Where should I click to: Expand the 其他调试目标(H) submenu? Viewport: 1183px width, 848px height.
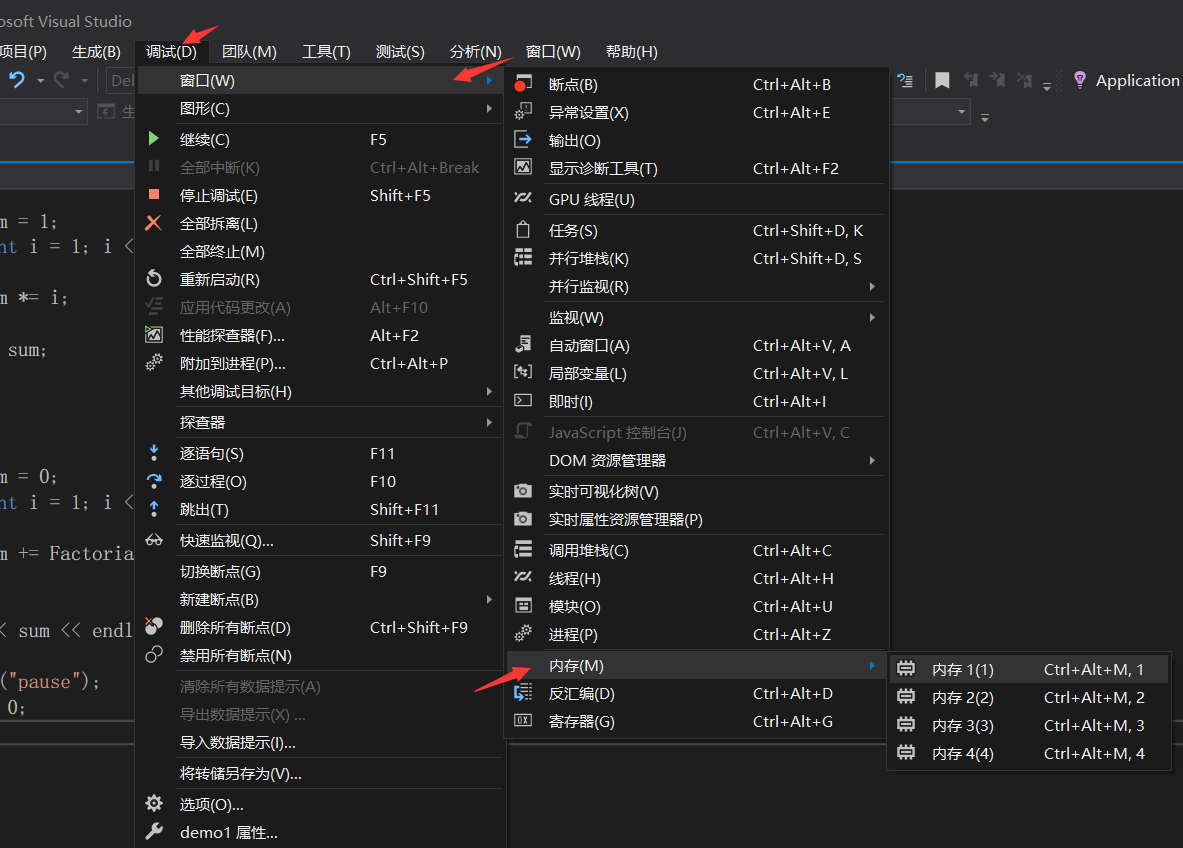pos(321,391)
